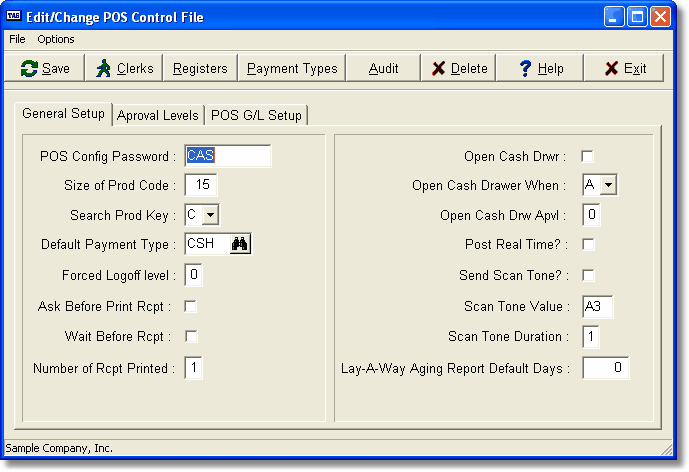Click the Lay-A-Way Aging Report Default Days field

pos(606,368)
